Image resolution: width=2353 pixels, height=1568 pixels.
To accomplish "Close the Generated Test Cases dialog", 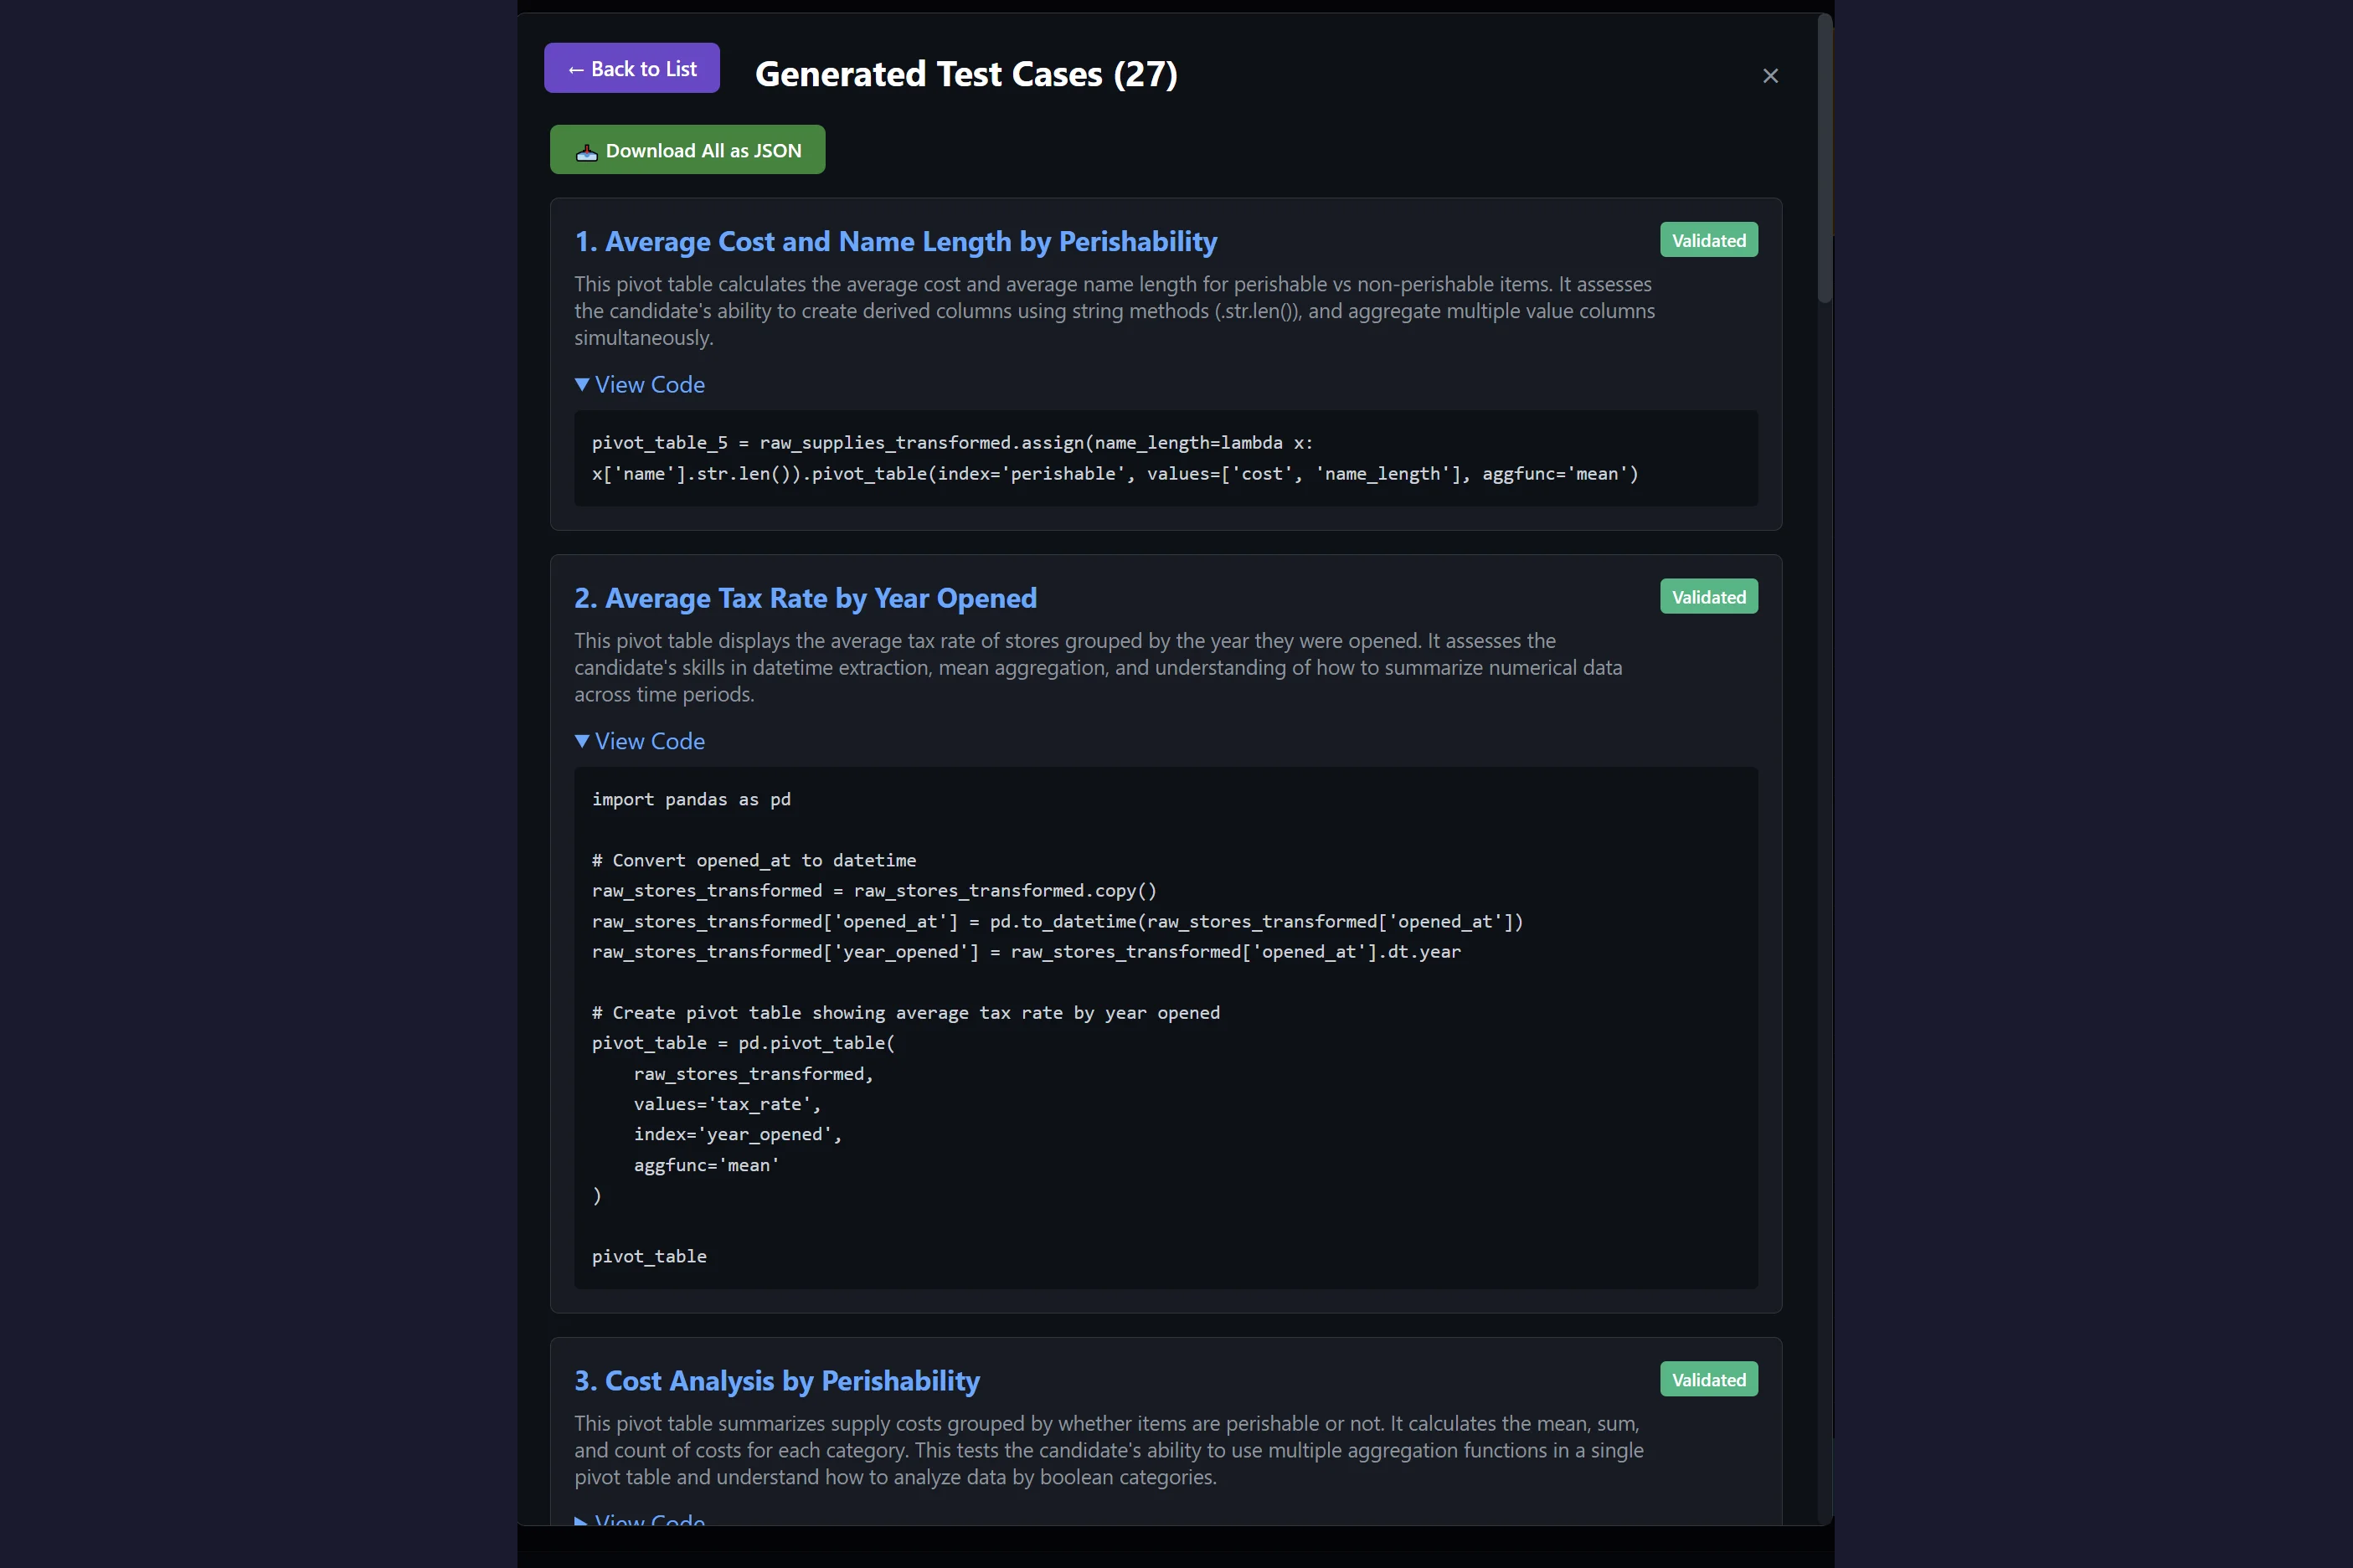I will click(x=1770, y=75).
